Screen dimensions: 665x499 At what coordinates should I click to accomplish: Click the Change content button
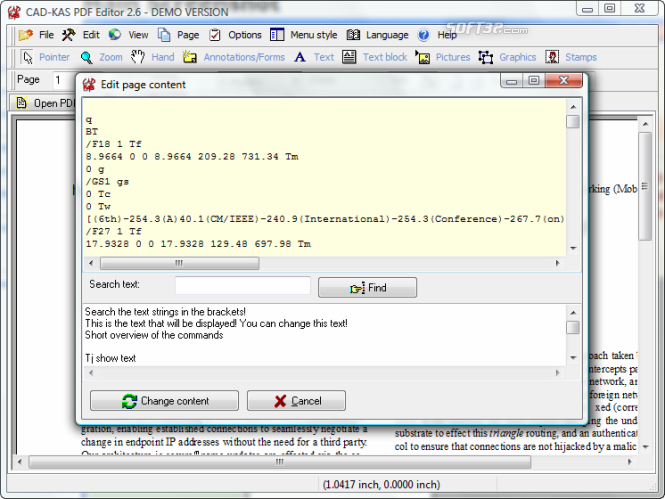coord(165,401)
